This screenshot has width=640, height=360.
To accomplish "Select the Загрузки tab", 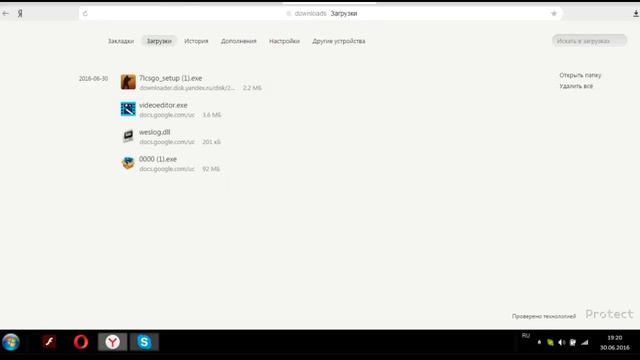I will coord(159,41).
